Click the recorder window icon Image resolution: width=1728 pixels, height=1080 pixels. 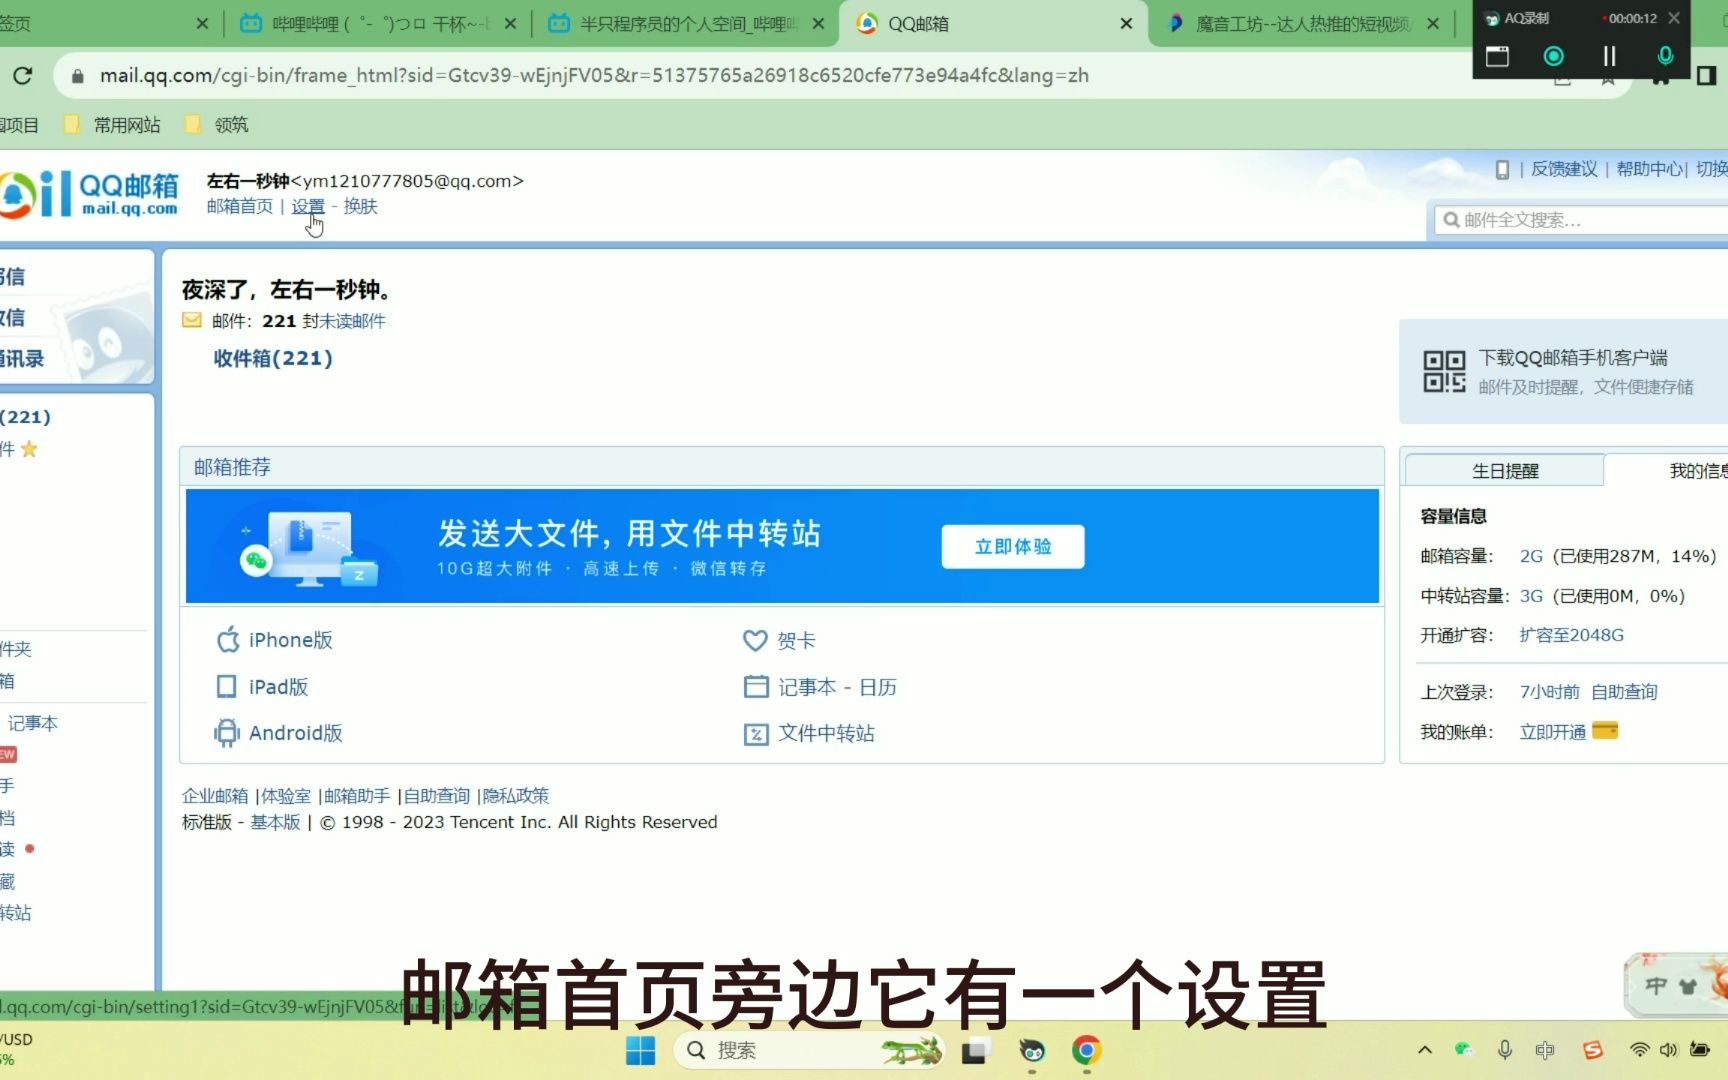pyautogui.click(x=1497, y=56)
